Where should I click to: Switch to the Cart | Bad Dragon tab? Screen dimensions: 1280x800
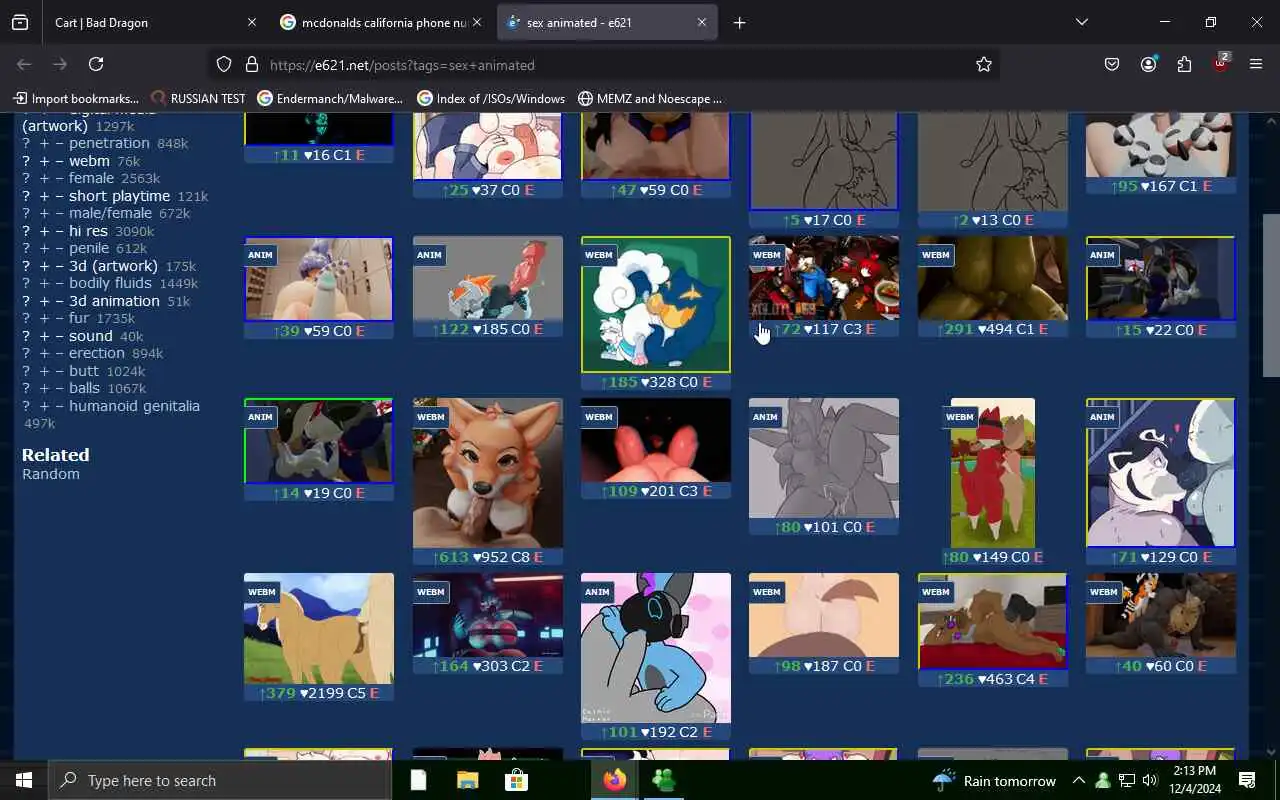(x=154, y=22)
